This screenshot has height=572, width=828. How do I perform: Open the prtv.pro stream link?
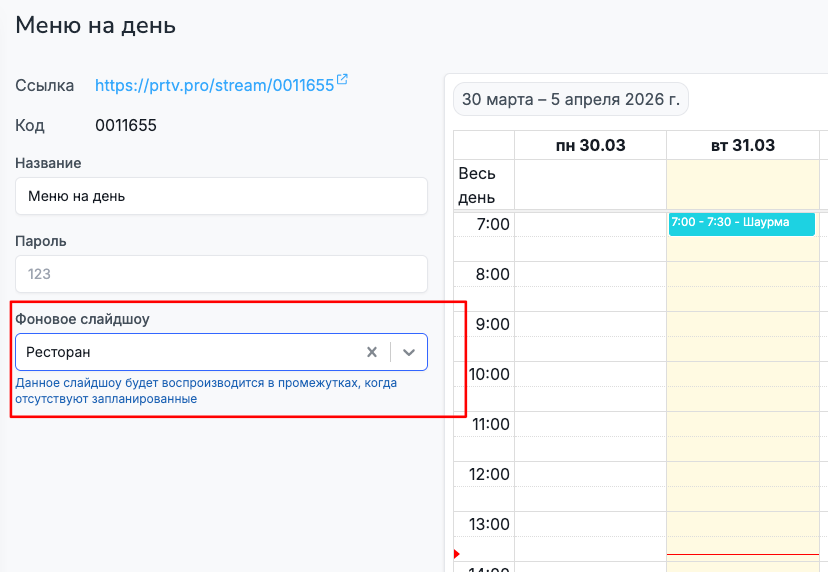point(214,85)
